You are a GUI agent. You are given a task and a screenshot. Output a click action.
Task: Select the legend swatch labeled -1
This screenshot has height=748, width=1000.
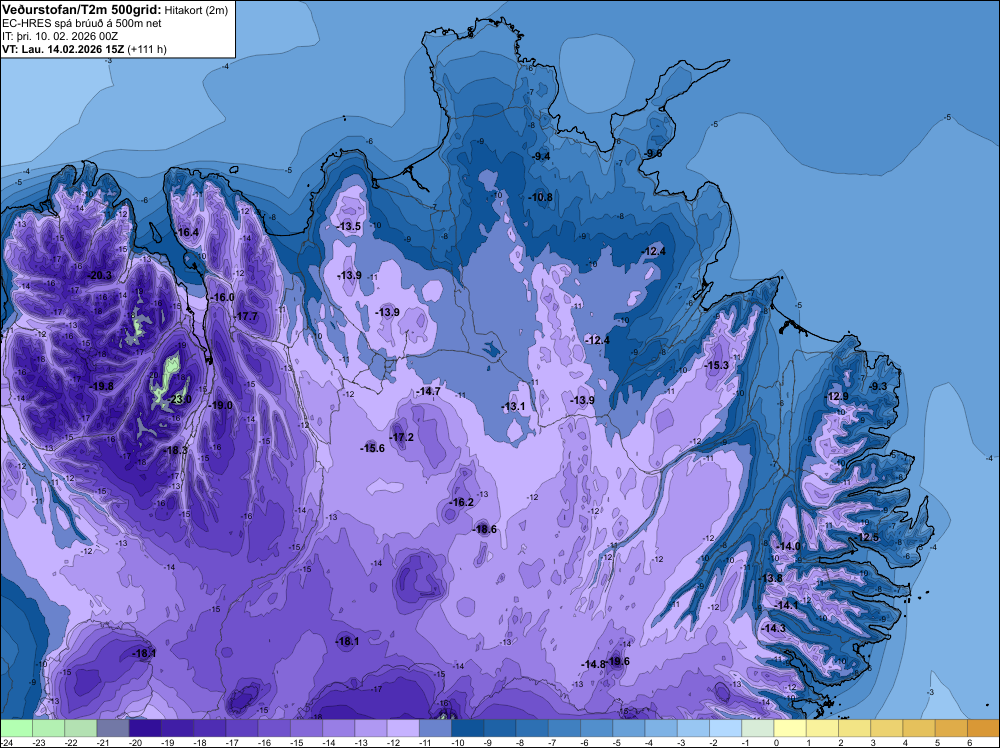click(758, 728)
